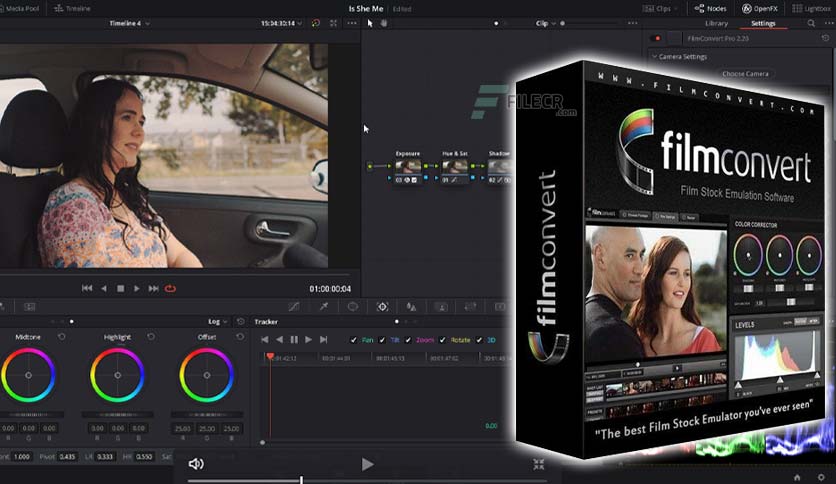Toggle the Zoom tracking checkbox
The height and width of the screenshot is (484, 836).
point(408,340)
